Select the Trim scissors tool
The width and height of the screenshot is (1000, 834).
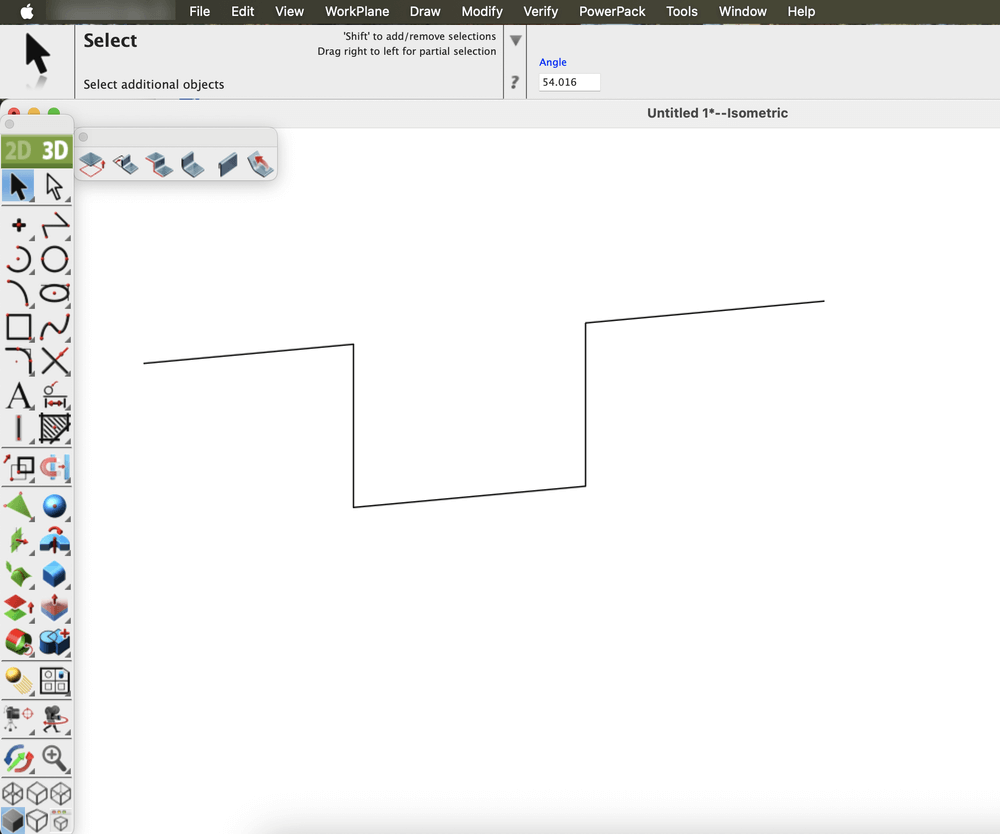[x=55, y=361]
